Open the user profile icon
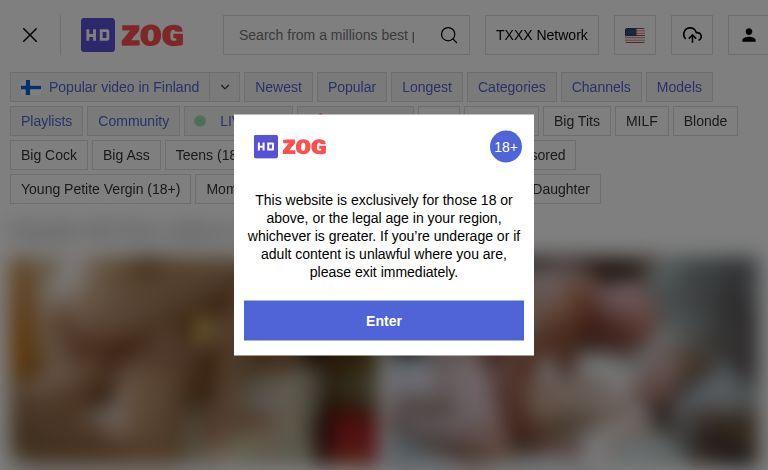The width and height of the screenshot is (768, 470). pyautogui.click(x=748, y=35)
